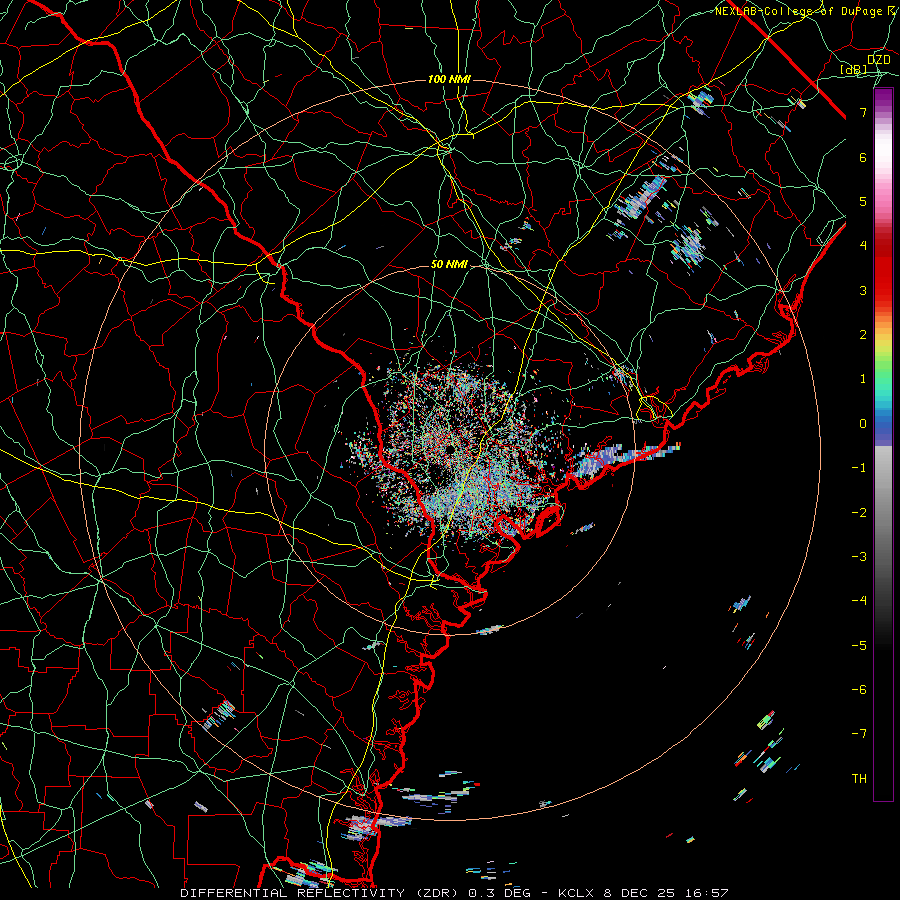Screen dimensions: 900x900
Task: Click the -7 dB value on the scale
Action: coord(859,734)
